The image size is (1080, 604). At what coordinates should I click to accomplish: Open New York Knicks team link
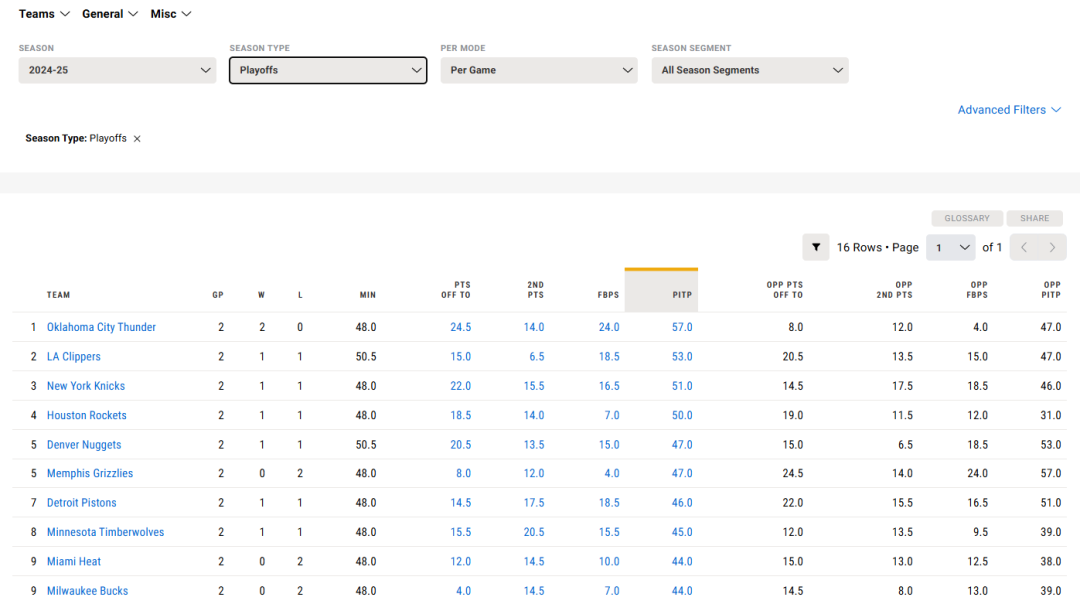pos(86,386)
